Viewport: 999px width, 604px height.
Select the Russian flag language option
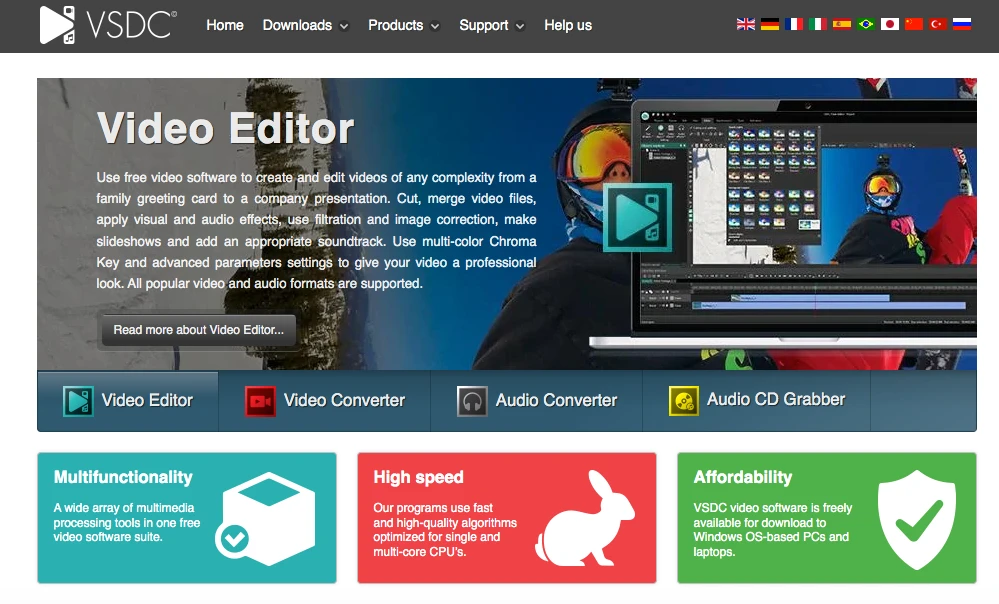[x=962, y=24]
